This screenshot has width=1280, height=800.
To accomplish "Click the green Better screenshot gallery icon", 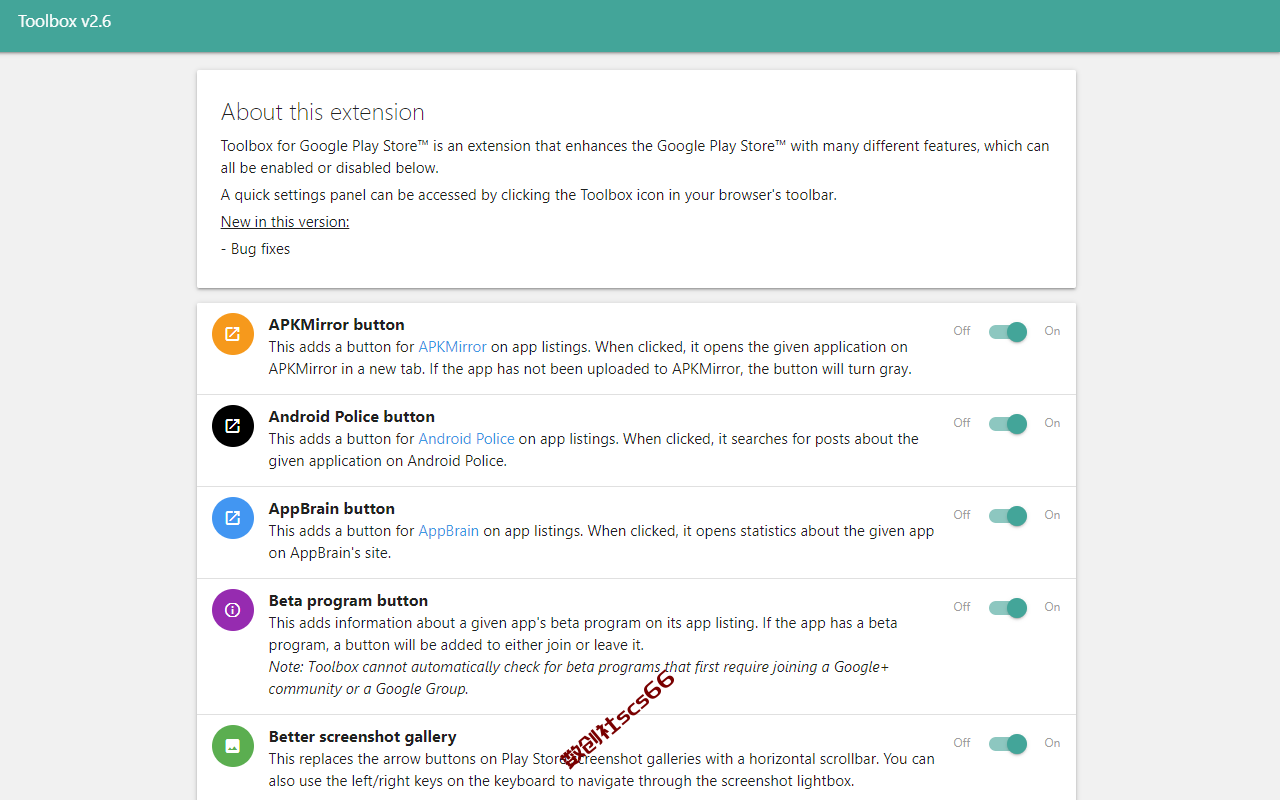I will 233,746.
